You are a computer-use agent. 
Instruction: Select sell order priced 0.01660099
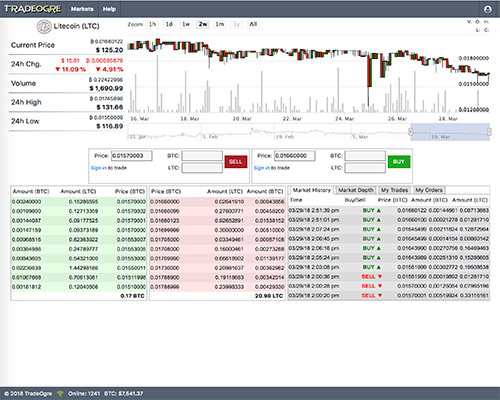[x=217, y=211]
